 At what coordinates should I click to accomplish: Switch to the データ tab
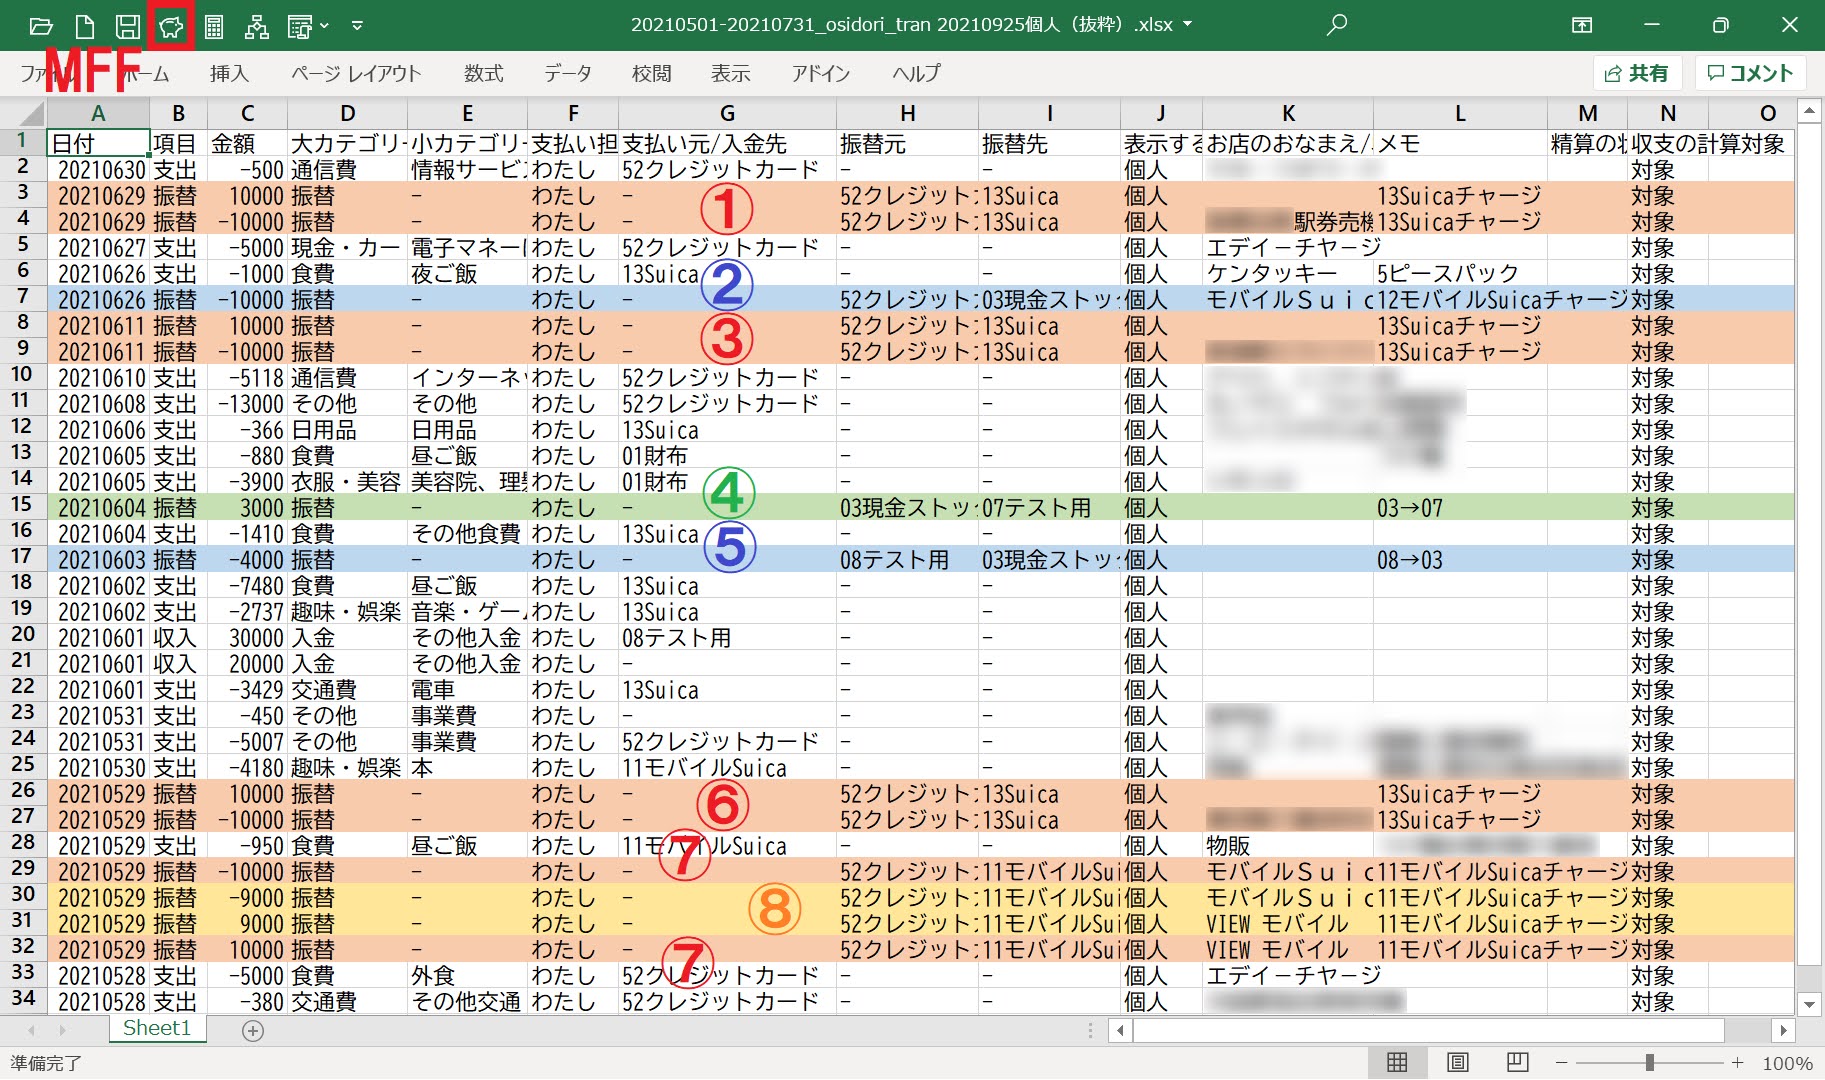pyautogui.click(x=568, y=73)
